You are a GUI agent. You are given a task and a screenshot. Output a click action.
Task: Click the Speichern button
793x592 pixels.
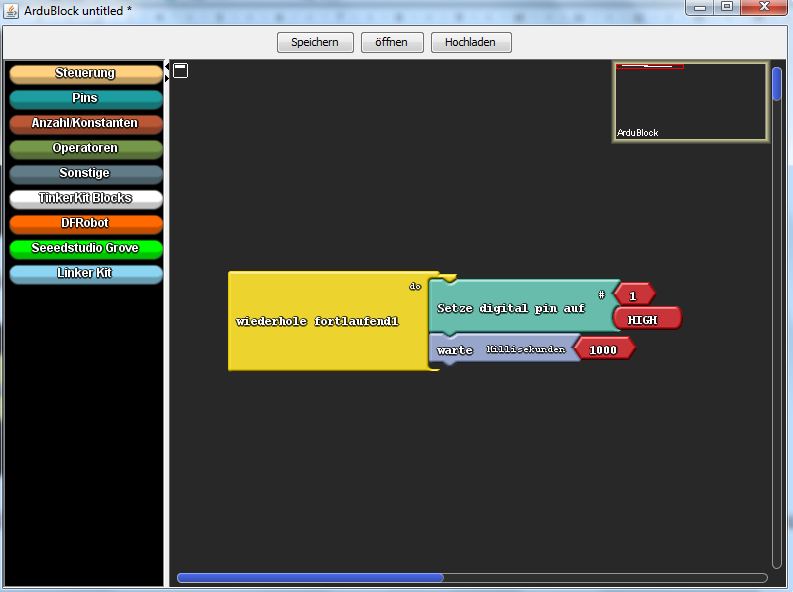[315, 42]
